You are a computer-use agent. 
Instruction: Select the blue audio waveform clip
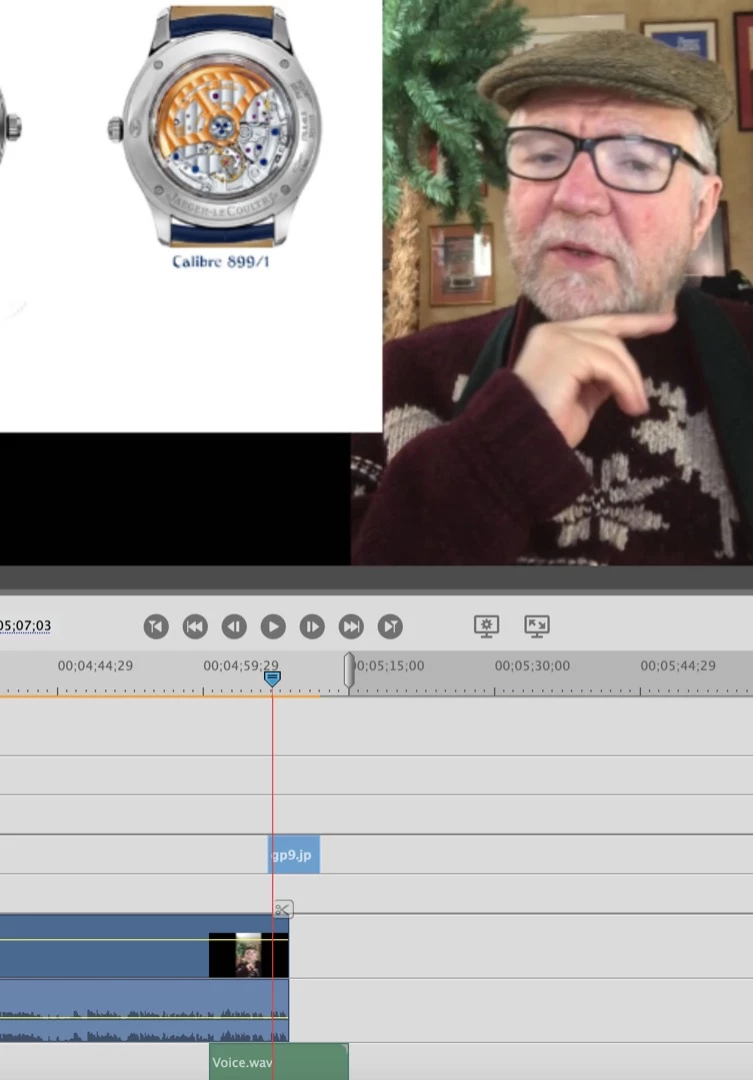[x=144, y=1010]
